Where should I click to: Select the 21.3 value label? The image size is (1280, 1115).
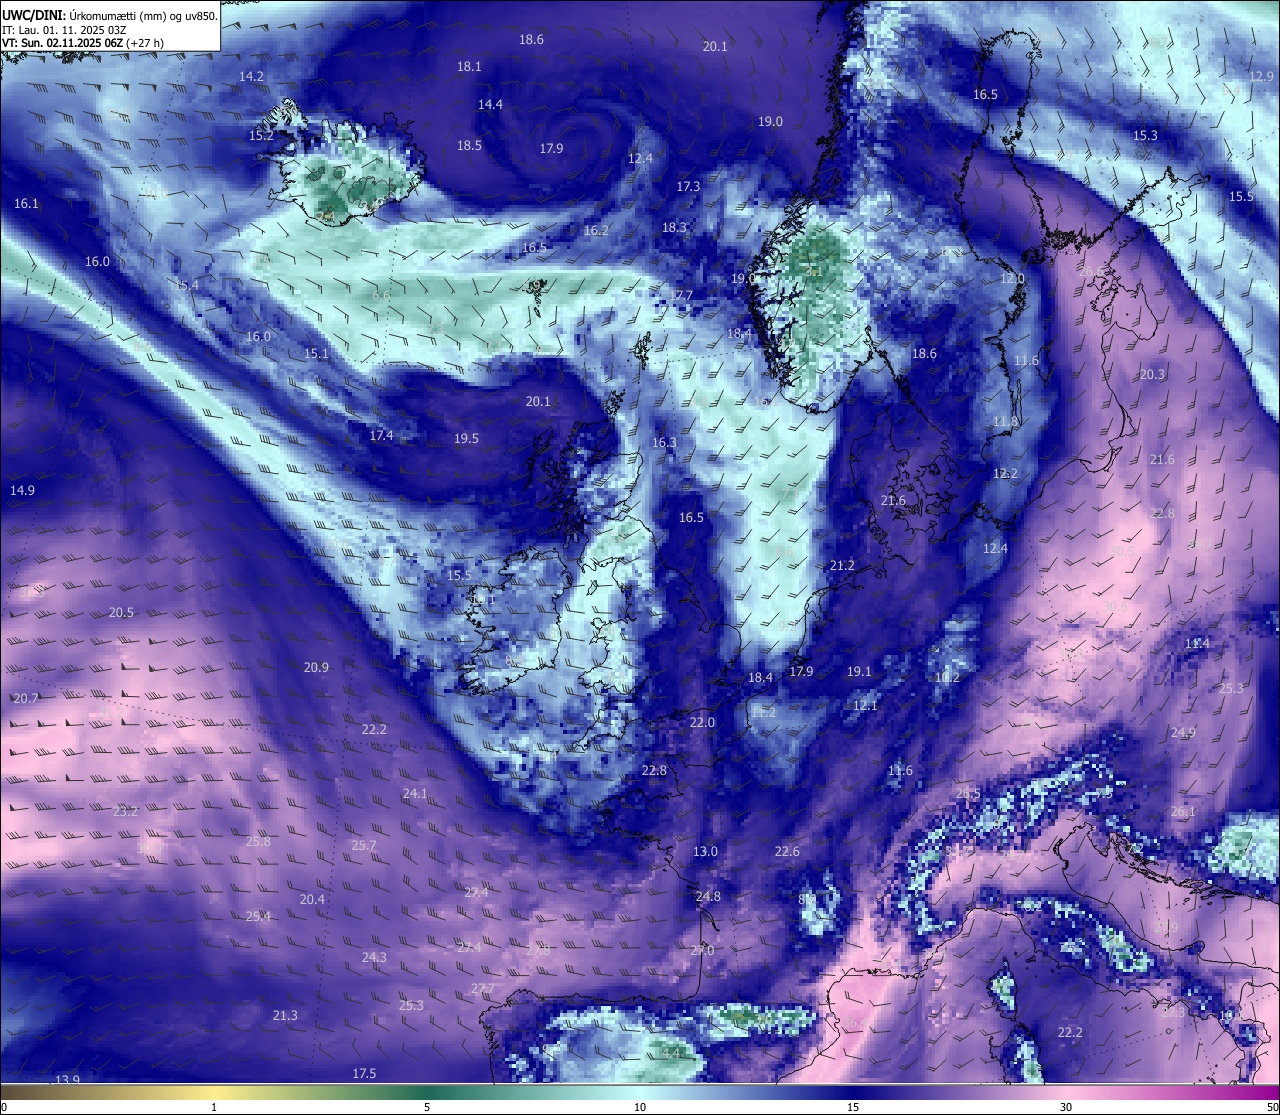click(285, 1015)
